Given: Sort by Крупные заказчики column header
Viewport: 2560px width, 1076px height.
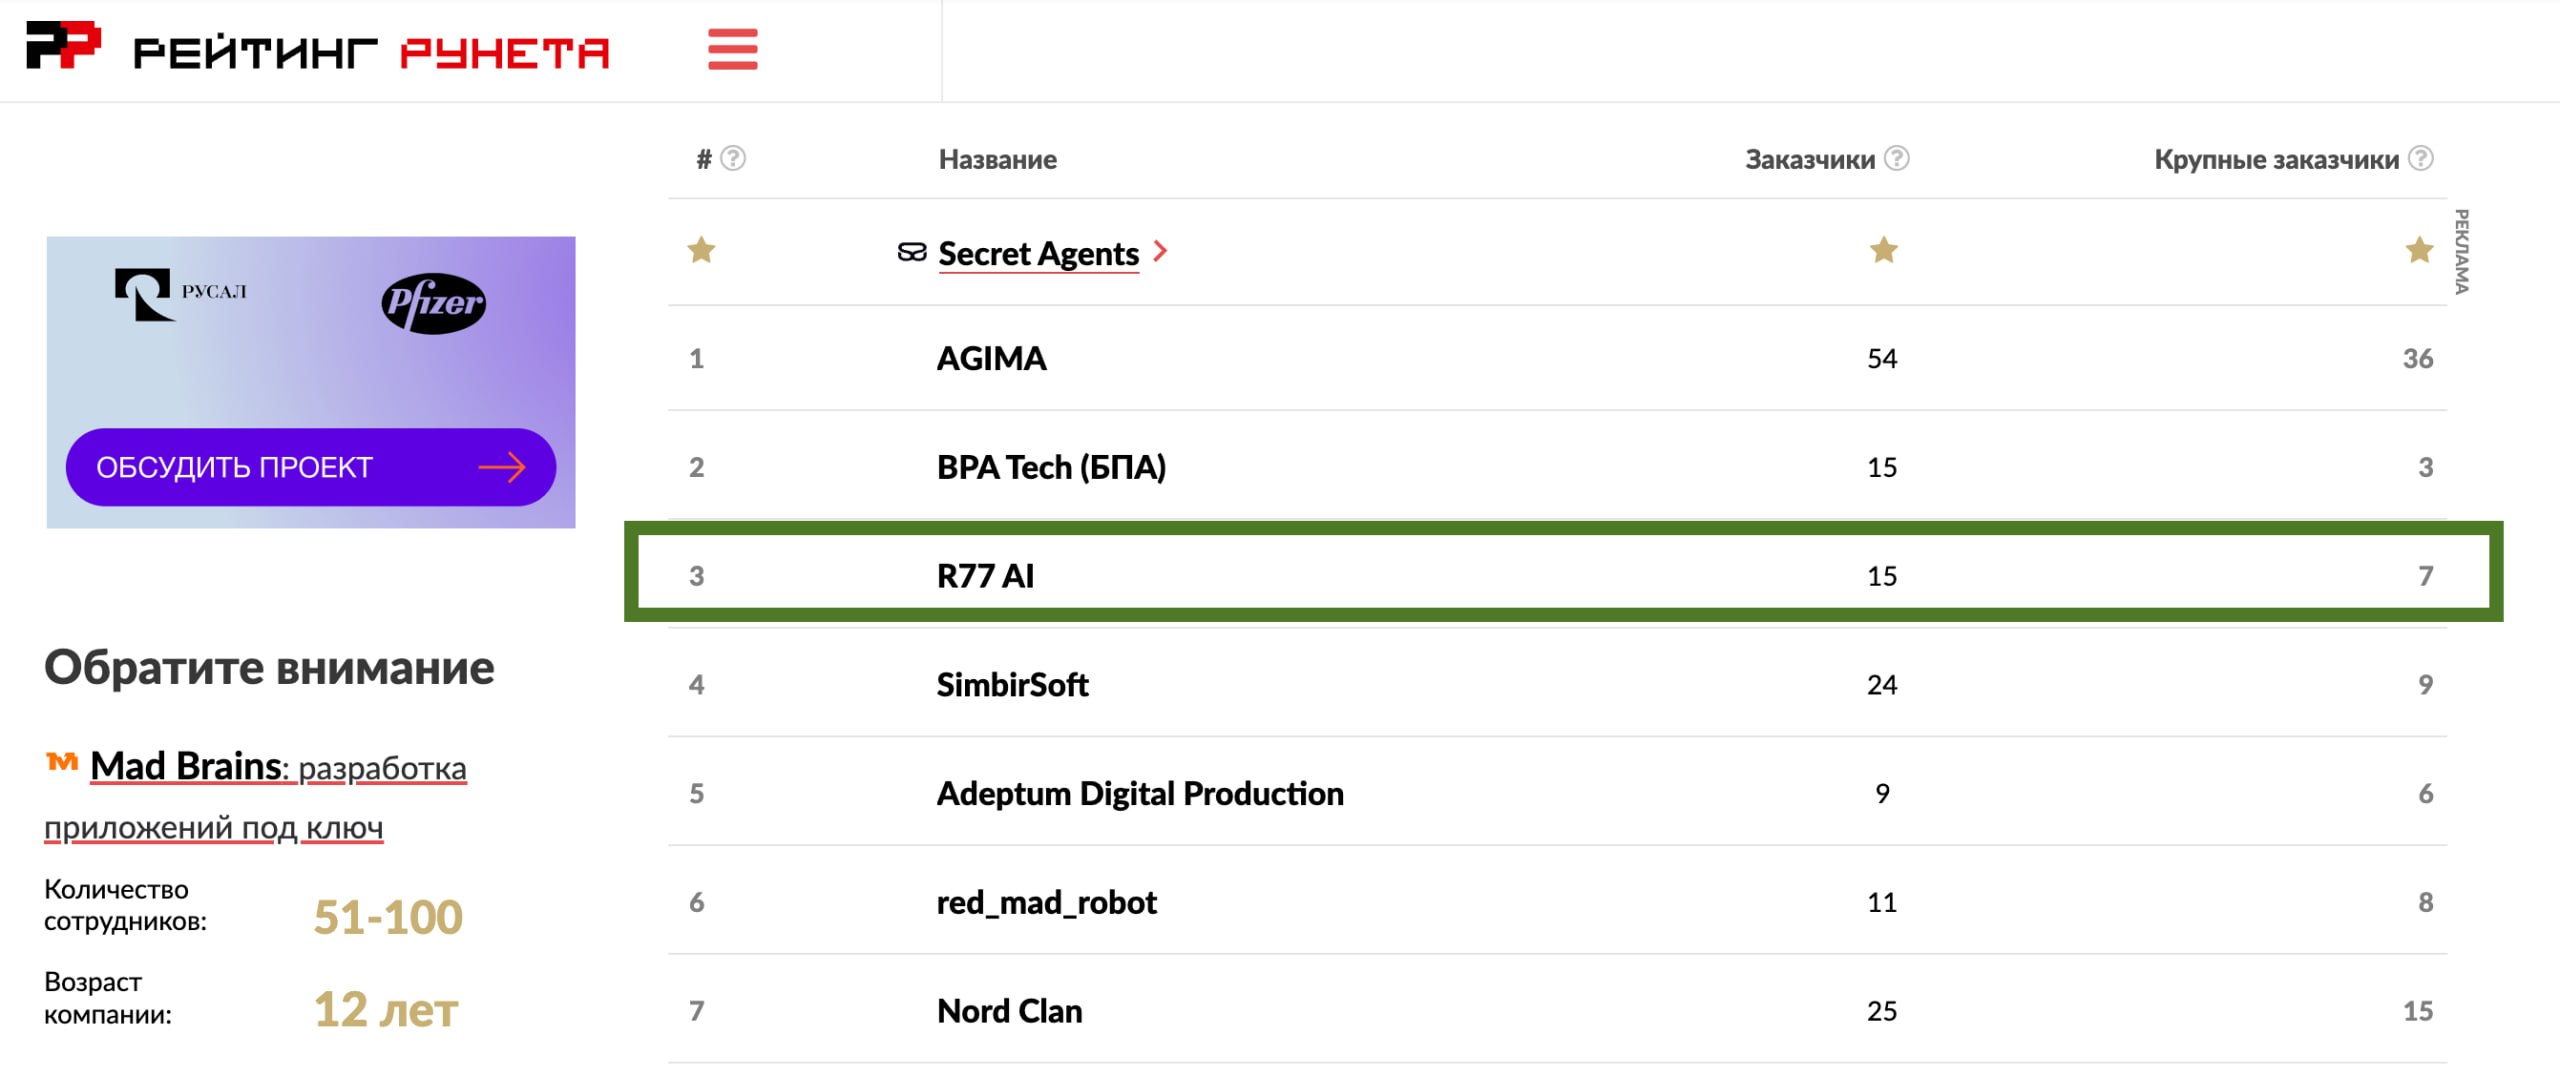Looking at the screenshot, I should pos(2277,160).
